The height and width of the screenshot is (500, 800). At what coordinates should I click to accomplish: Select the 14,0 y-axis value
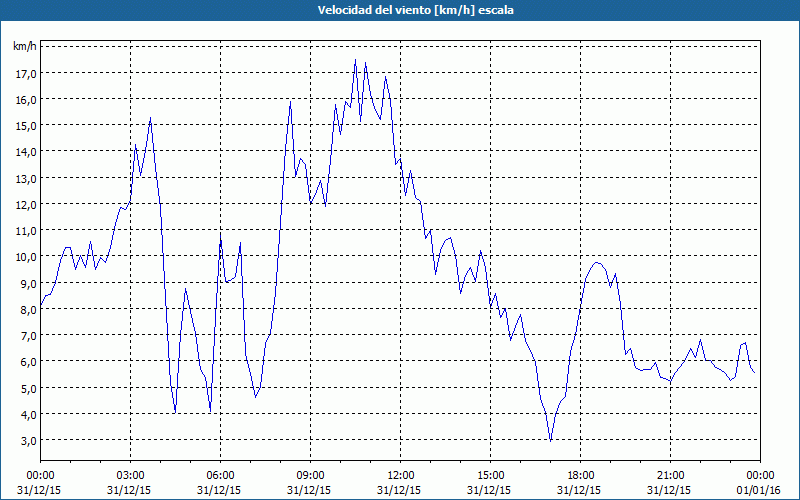pos(26,152)
